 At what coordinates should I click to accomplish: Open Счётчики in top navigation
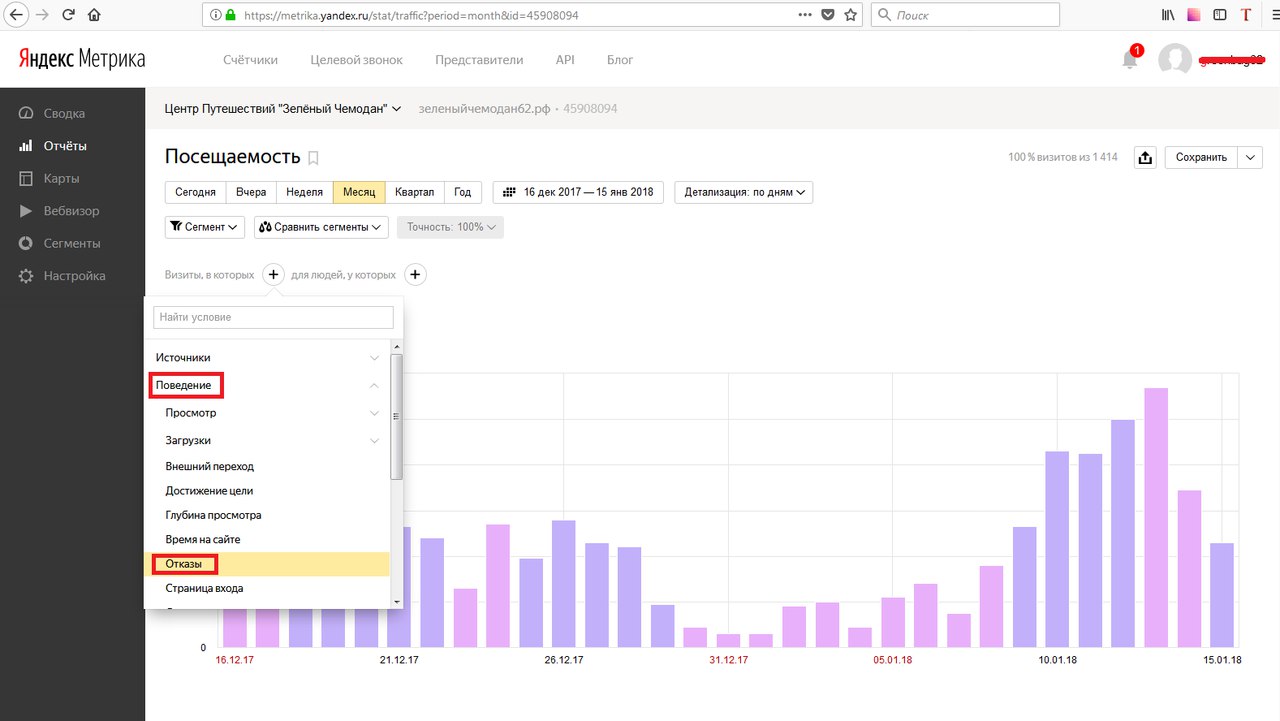[250, 60]
